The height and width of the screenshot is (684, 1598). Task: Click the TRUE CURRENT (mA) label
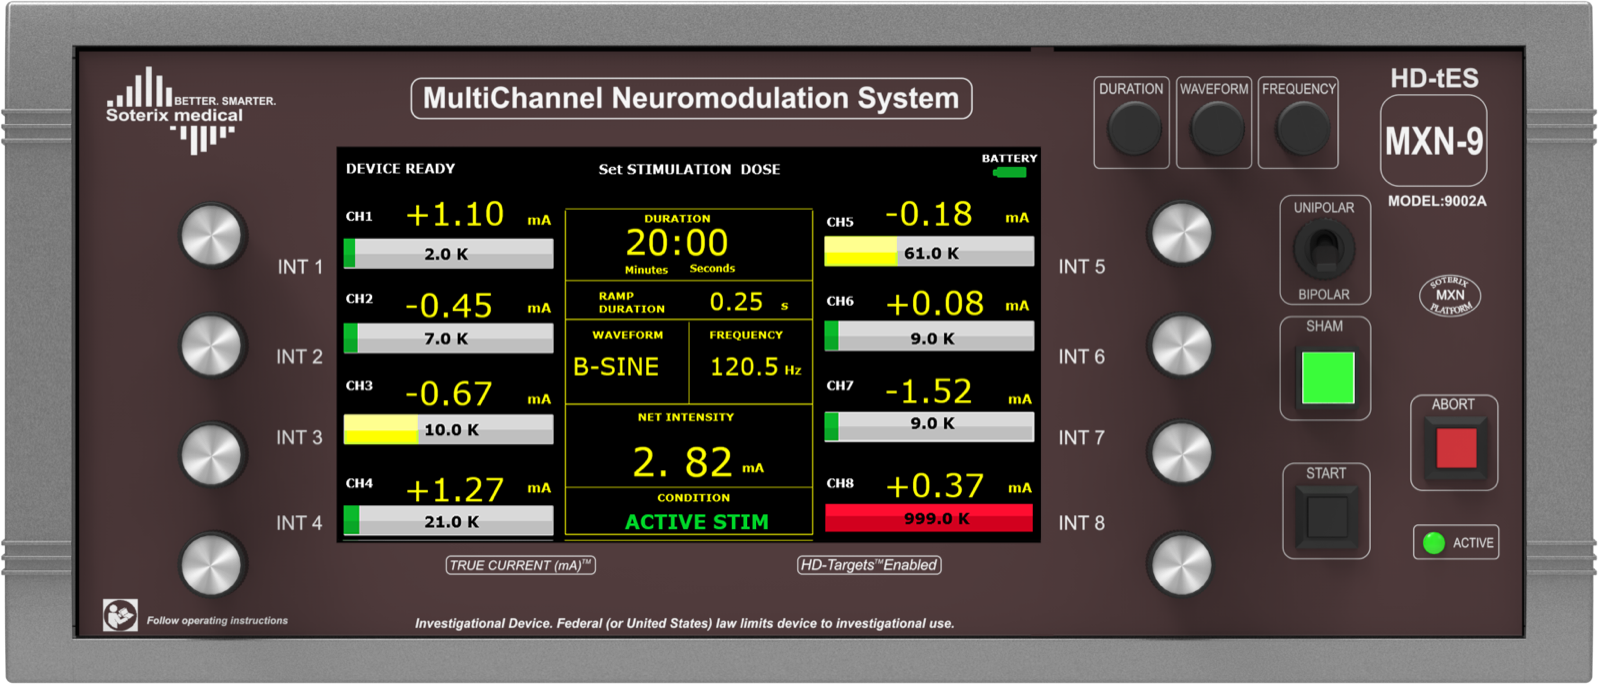tap(521, 565)
